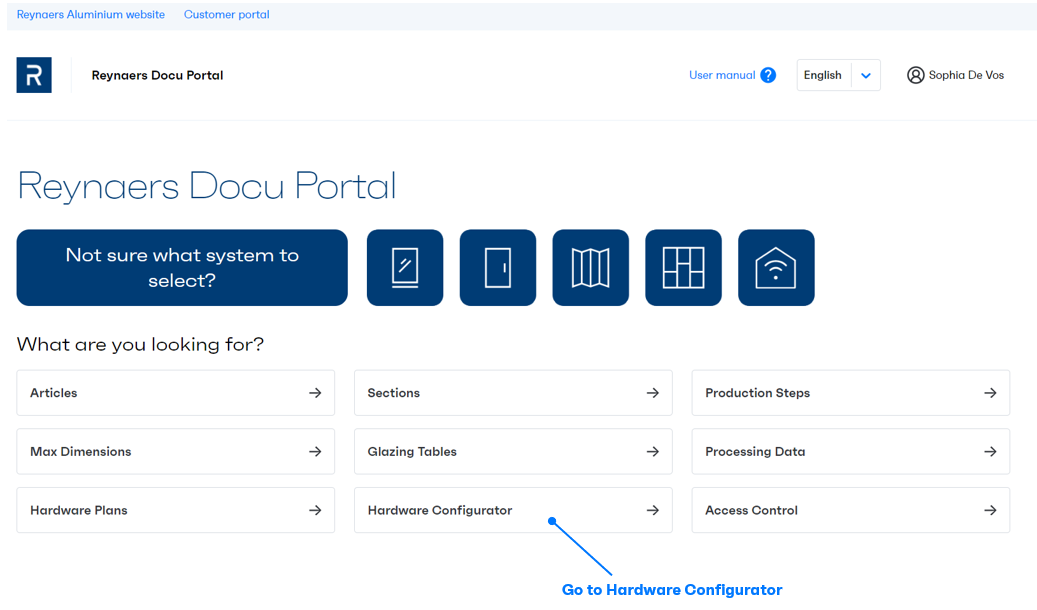Open the door systems icon tile
Viewport: 1037px width, 610px height.
(x=497, y=267)
